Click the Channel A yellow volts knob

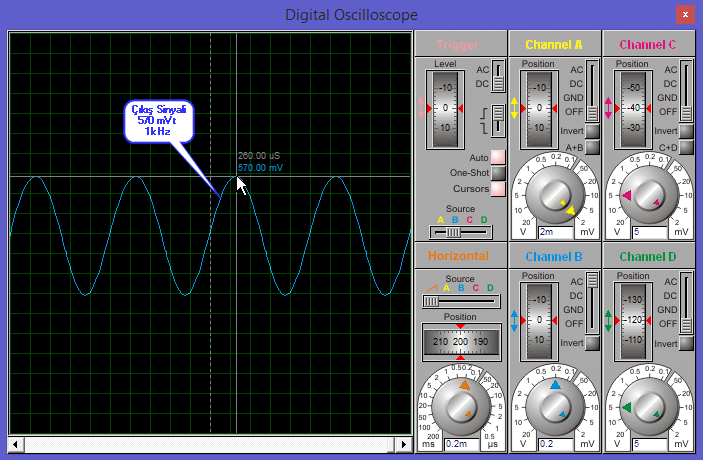555,195
